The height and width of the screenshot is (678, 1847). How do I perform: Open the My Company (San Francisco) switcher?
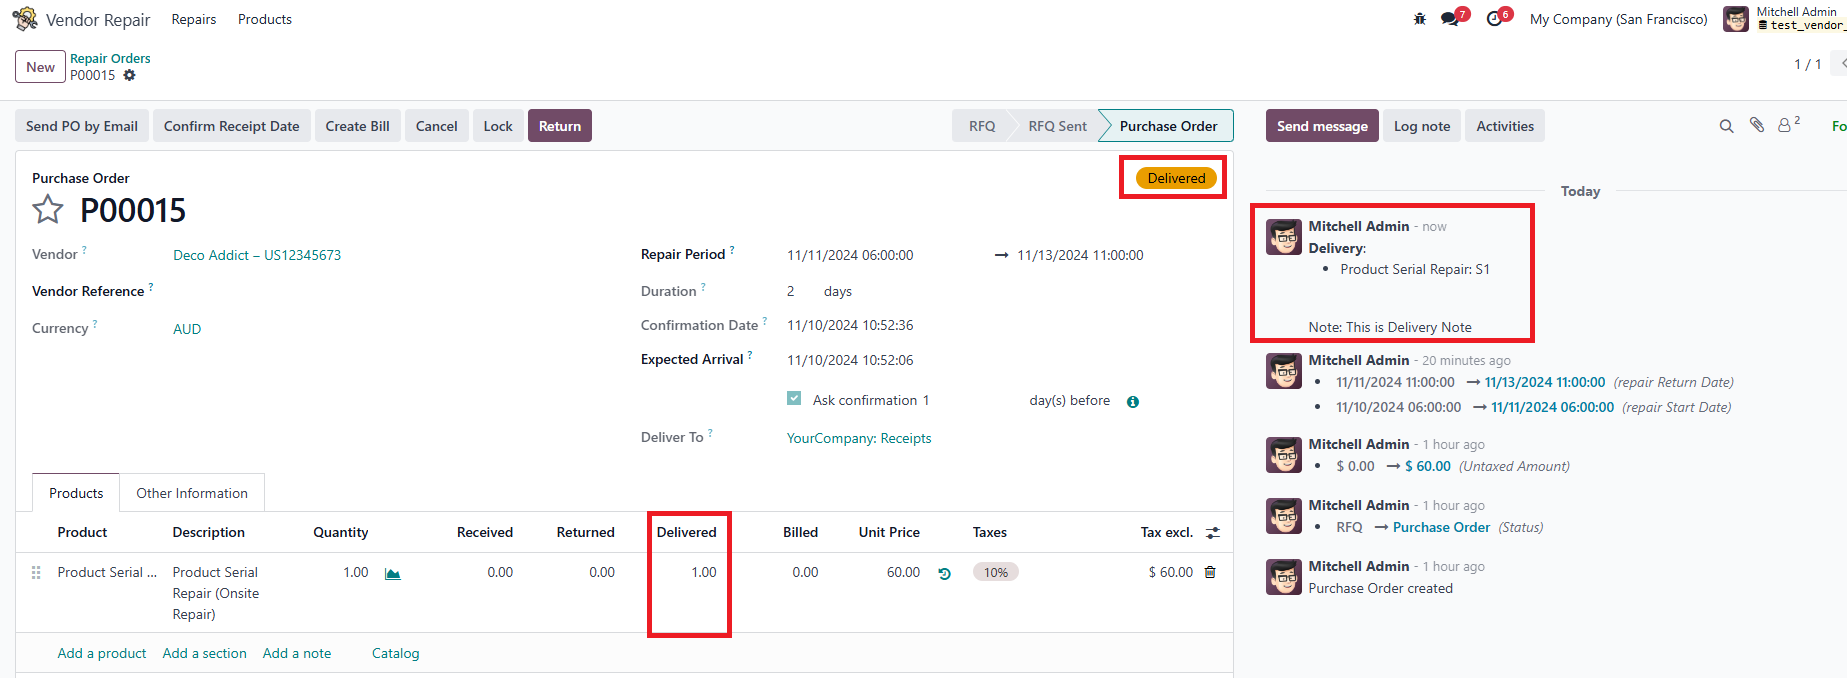[1618, 19]
